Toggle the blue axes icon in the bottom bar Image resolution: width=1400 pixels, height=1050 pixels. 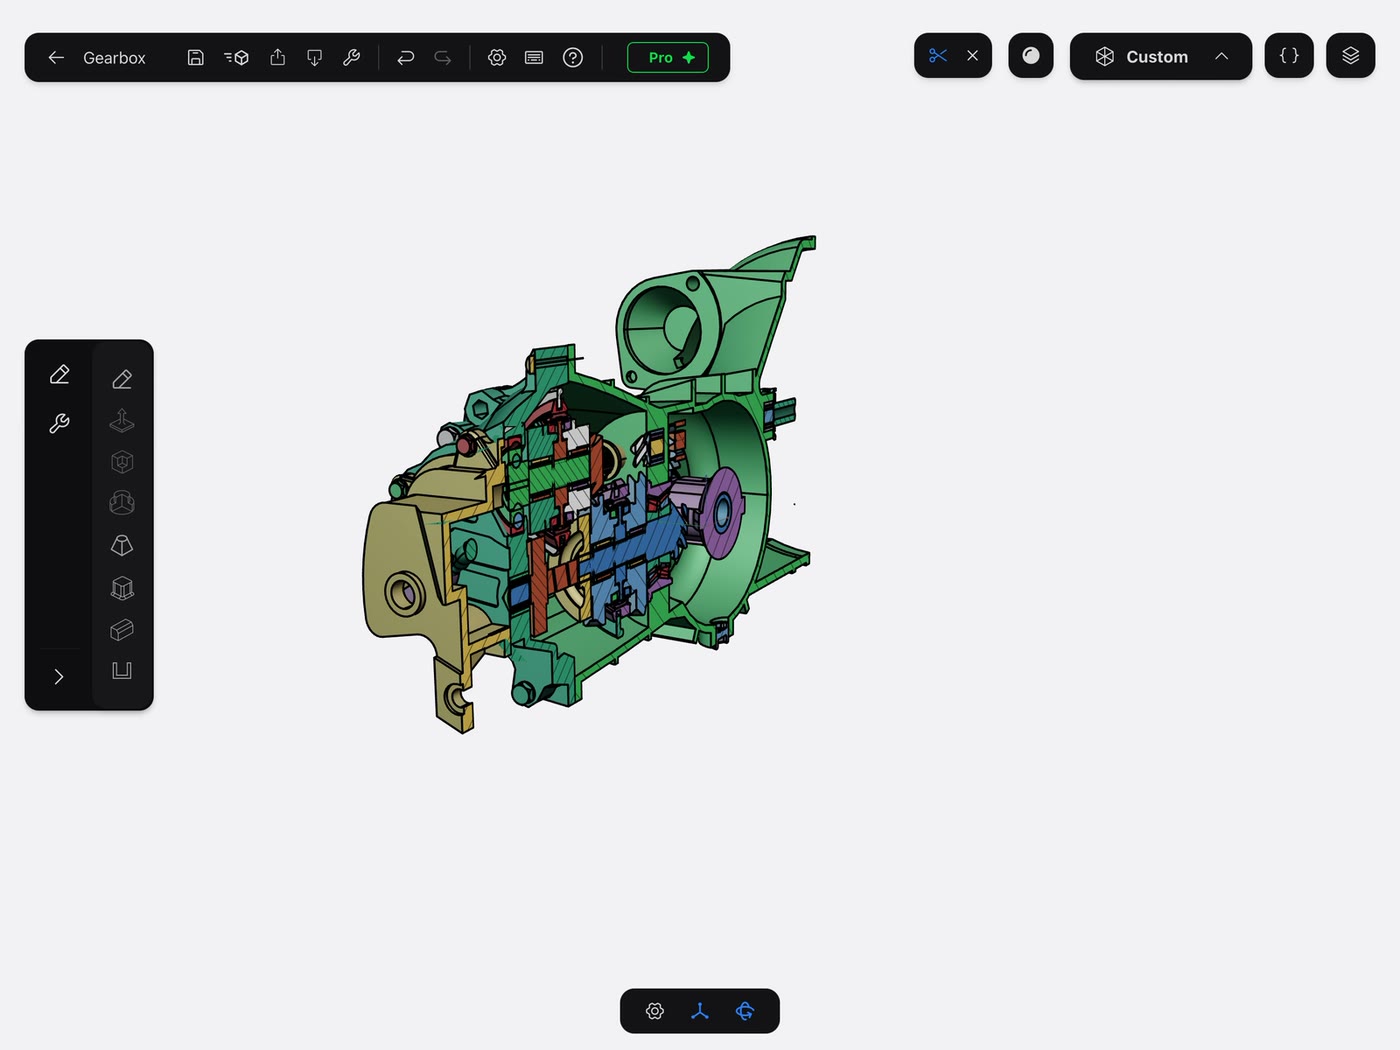pos(700,1011)
